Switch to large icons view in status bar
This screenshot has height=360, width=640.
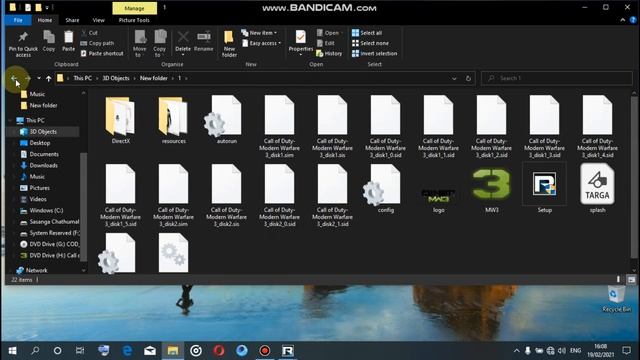(x=631, y=280)
